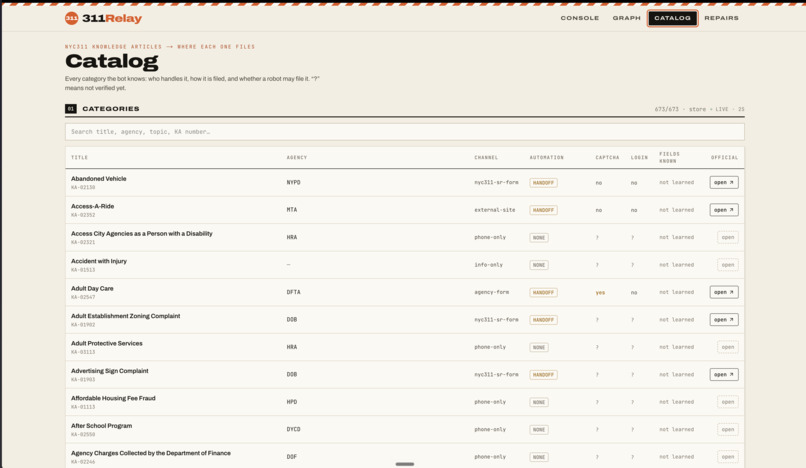
Task: Sort by the Login column header
Action: pyautogui.click(x=639, y=157)
